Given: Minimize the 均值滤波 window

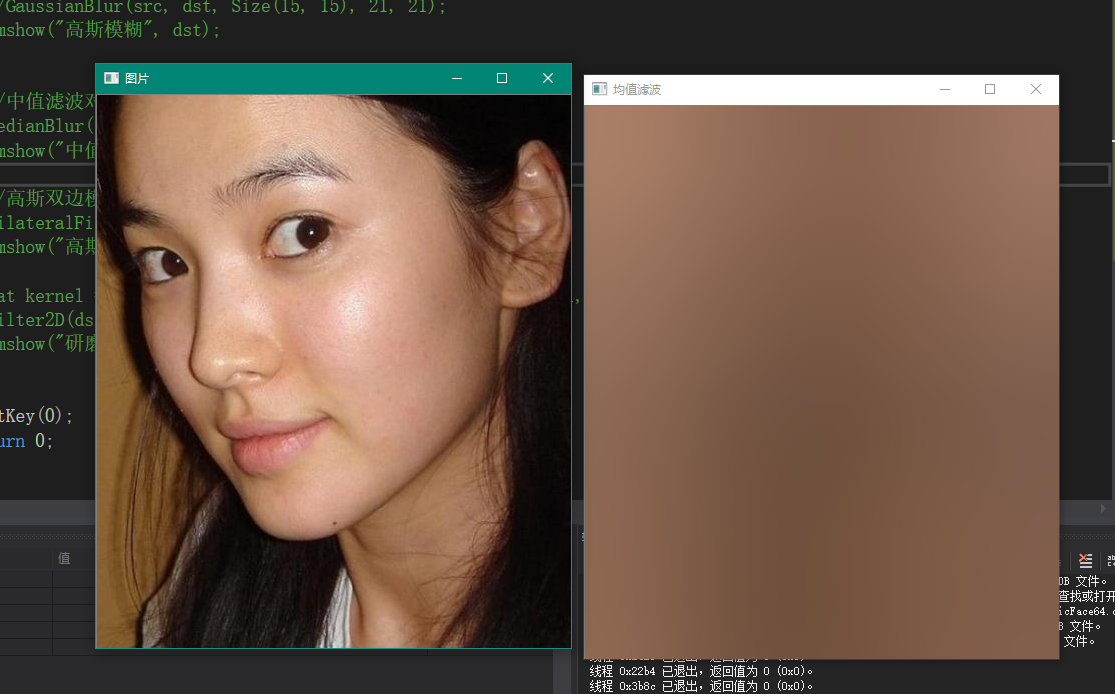Looking at the screenshot, I should [945, 89].
